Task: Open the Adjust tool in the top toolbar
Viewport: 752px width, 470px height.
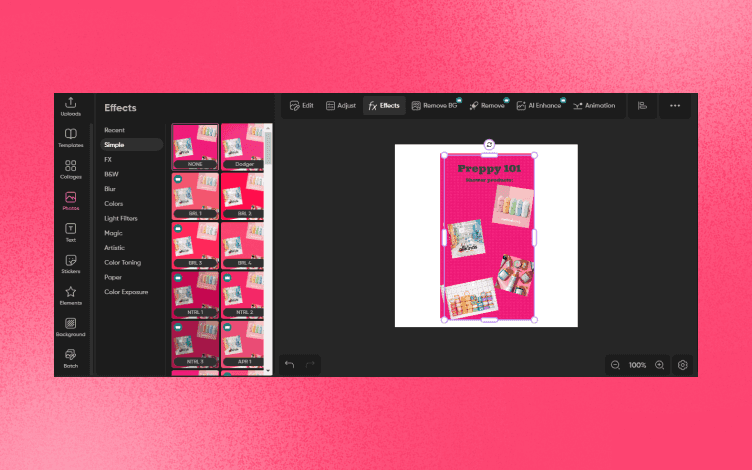Action: (341, 106)
